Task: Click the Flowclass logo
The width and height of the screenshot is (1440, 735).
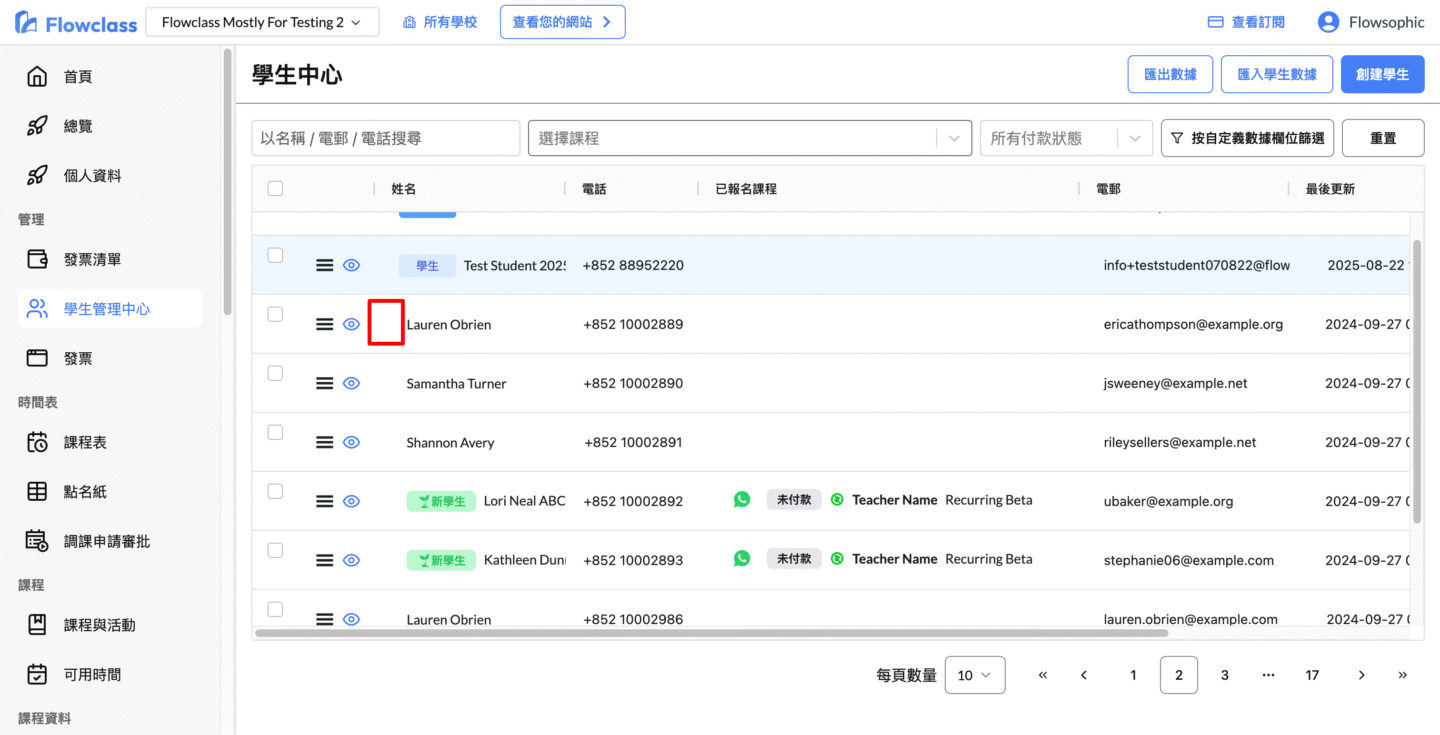Action: click(76, 23)
